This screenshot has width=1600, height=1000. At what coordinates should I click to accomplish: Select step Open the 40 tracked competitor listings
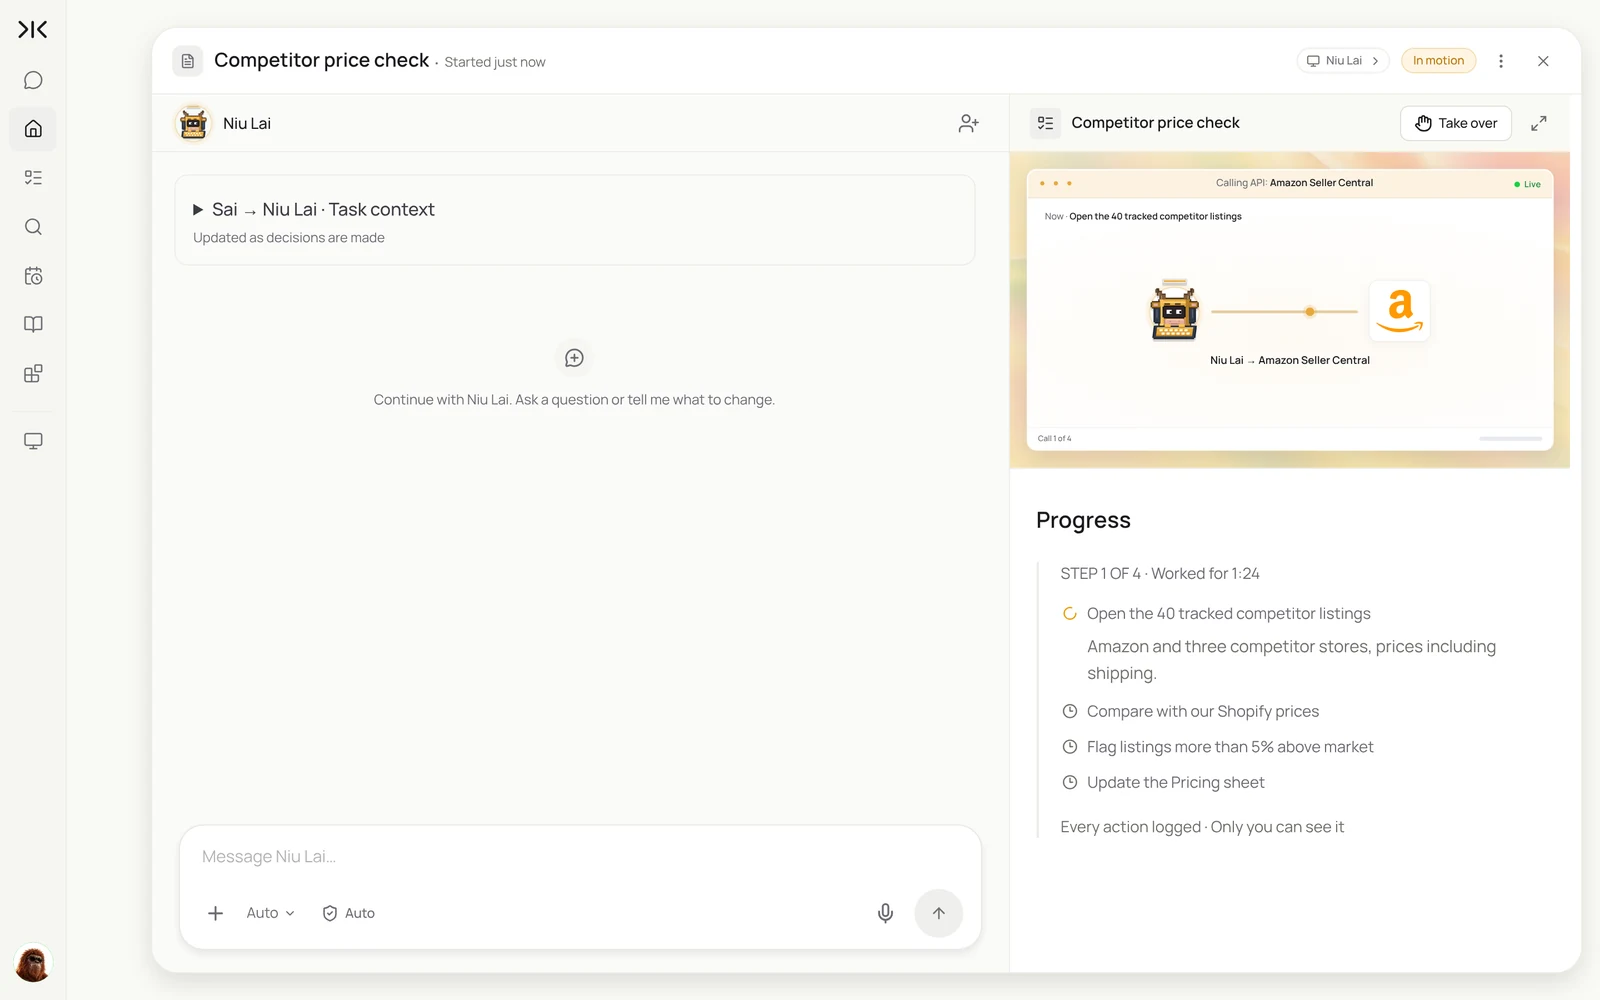click(x=1228, y=614)
